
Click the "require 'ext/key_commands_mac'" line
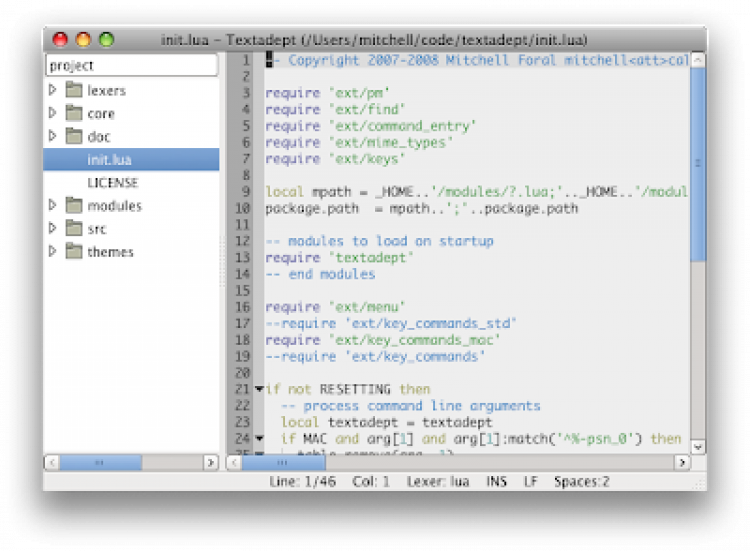pyautogui.click(x=383, y=340)
